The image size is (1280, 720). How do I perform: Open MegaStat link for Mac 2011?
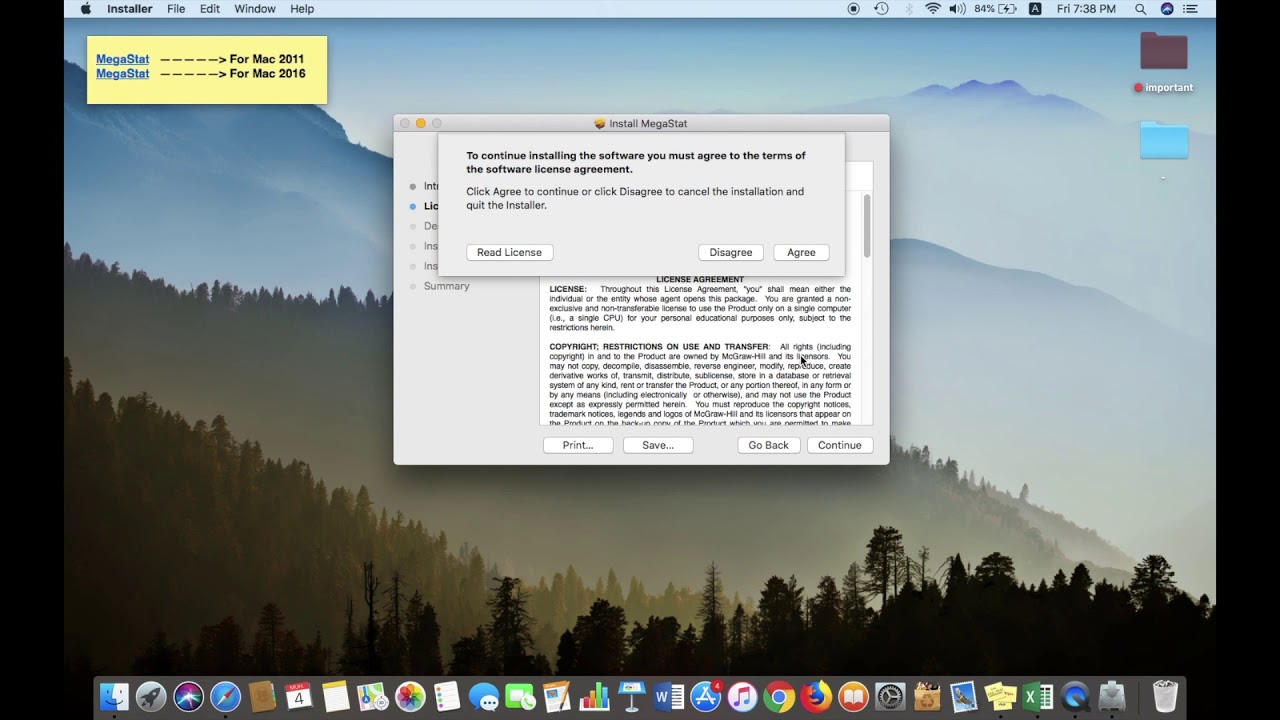pyautogui.click(x=122, y=59)
